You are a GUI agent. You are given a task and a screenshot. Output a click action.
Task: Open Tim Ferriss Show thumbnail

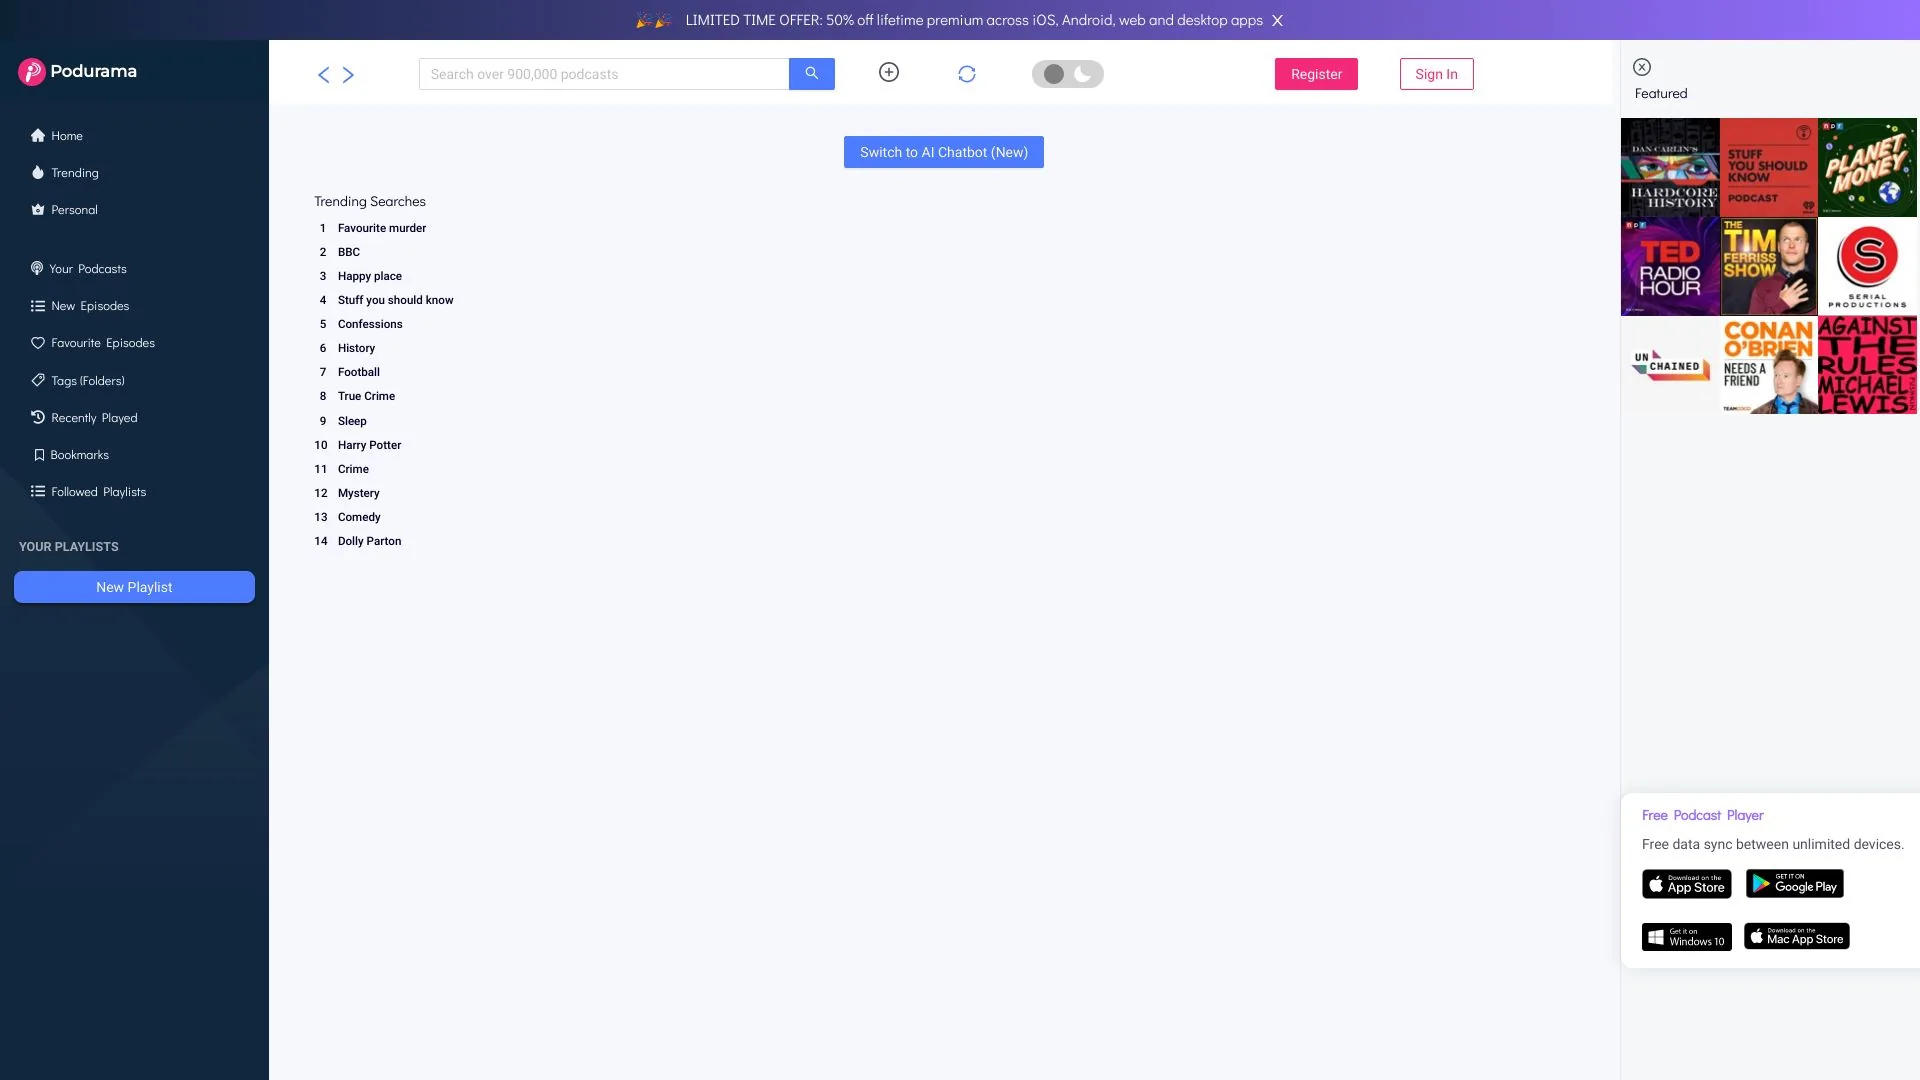click(1769, 266)
